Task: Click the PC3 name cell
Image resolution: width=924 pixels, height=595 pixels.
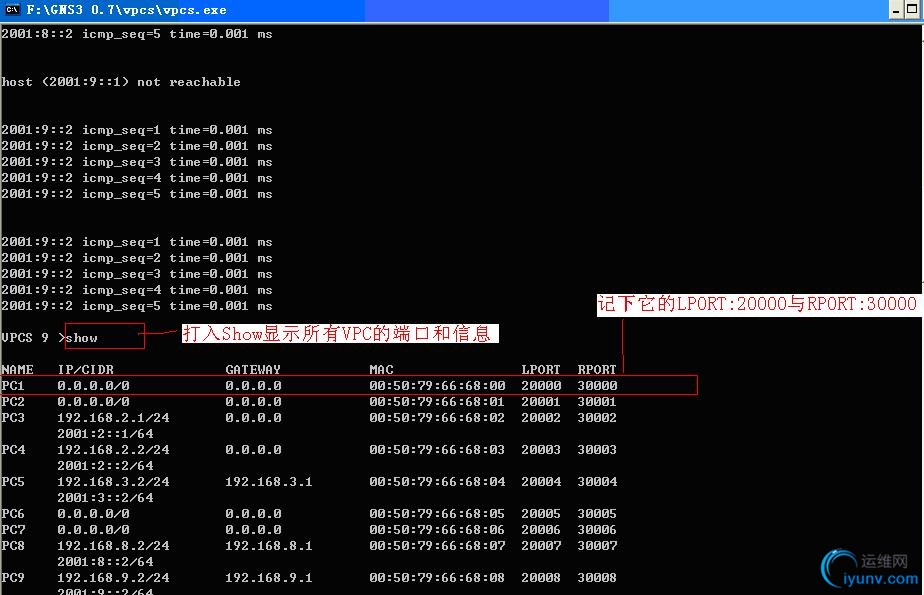Action: pyautogui.click(x=13, y=417)
